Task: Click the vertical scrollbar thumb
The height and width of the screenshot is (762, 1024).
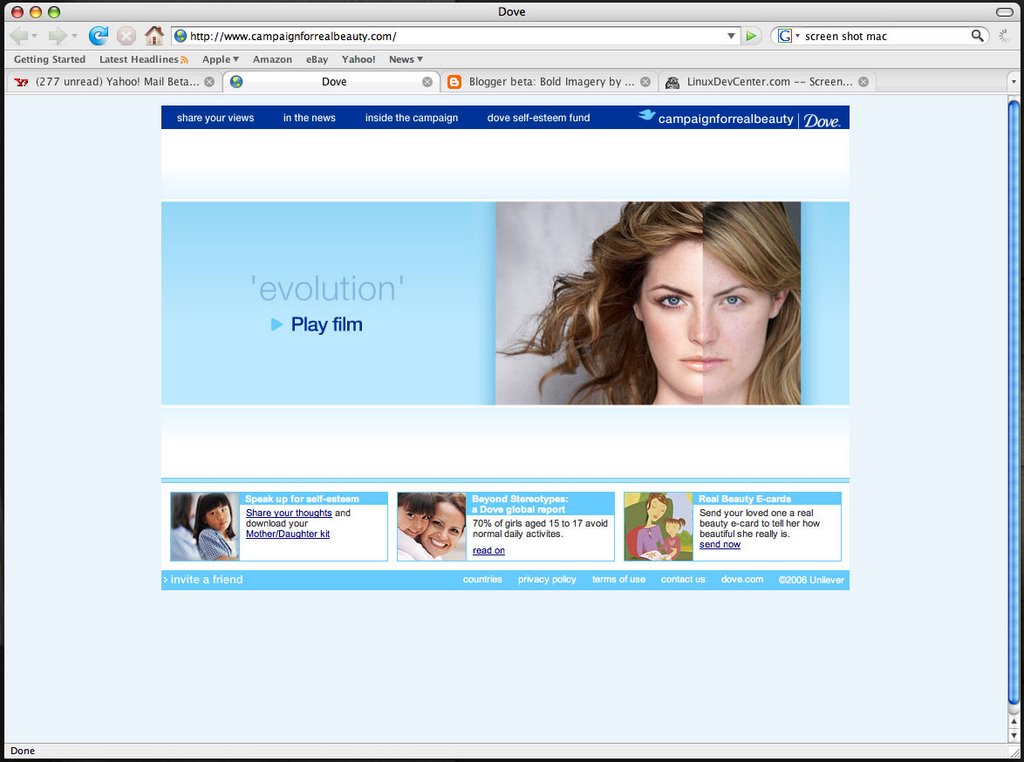Action: click(x=1014, y=402)
